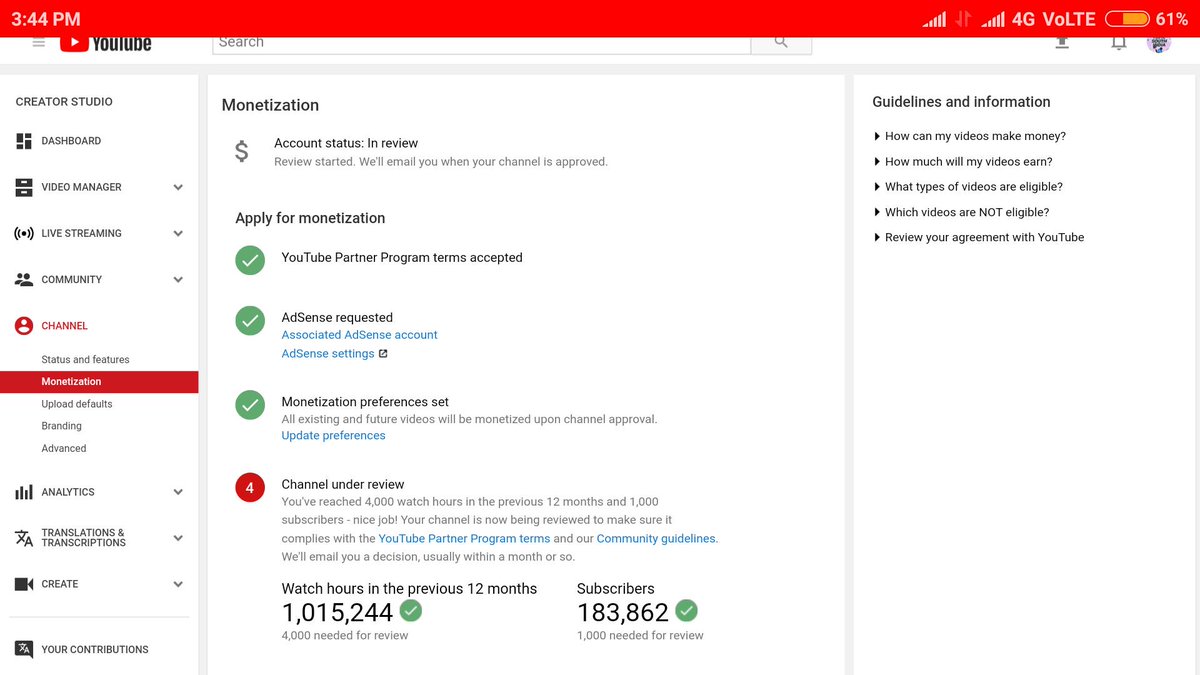Click 'Guidelines and information' heading
The height and width of the screenshot is (675, 1200).
click(x=961, y=102)
